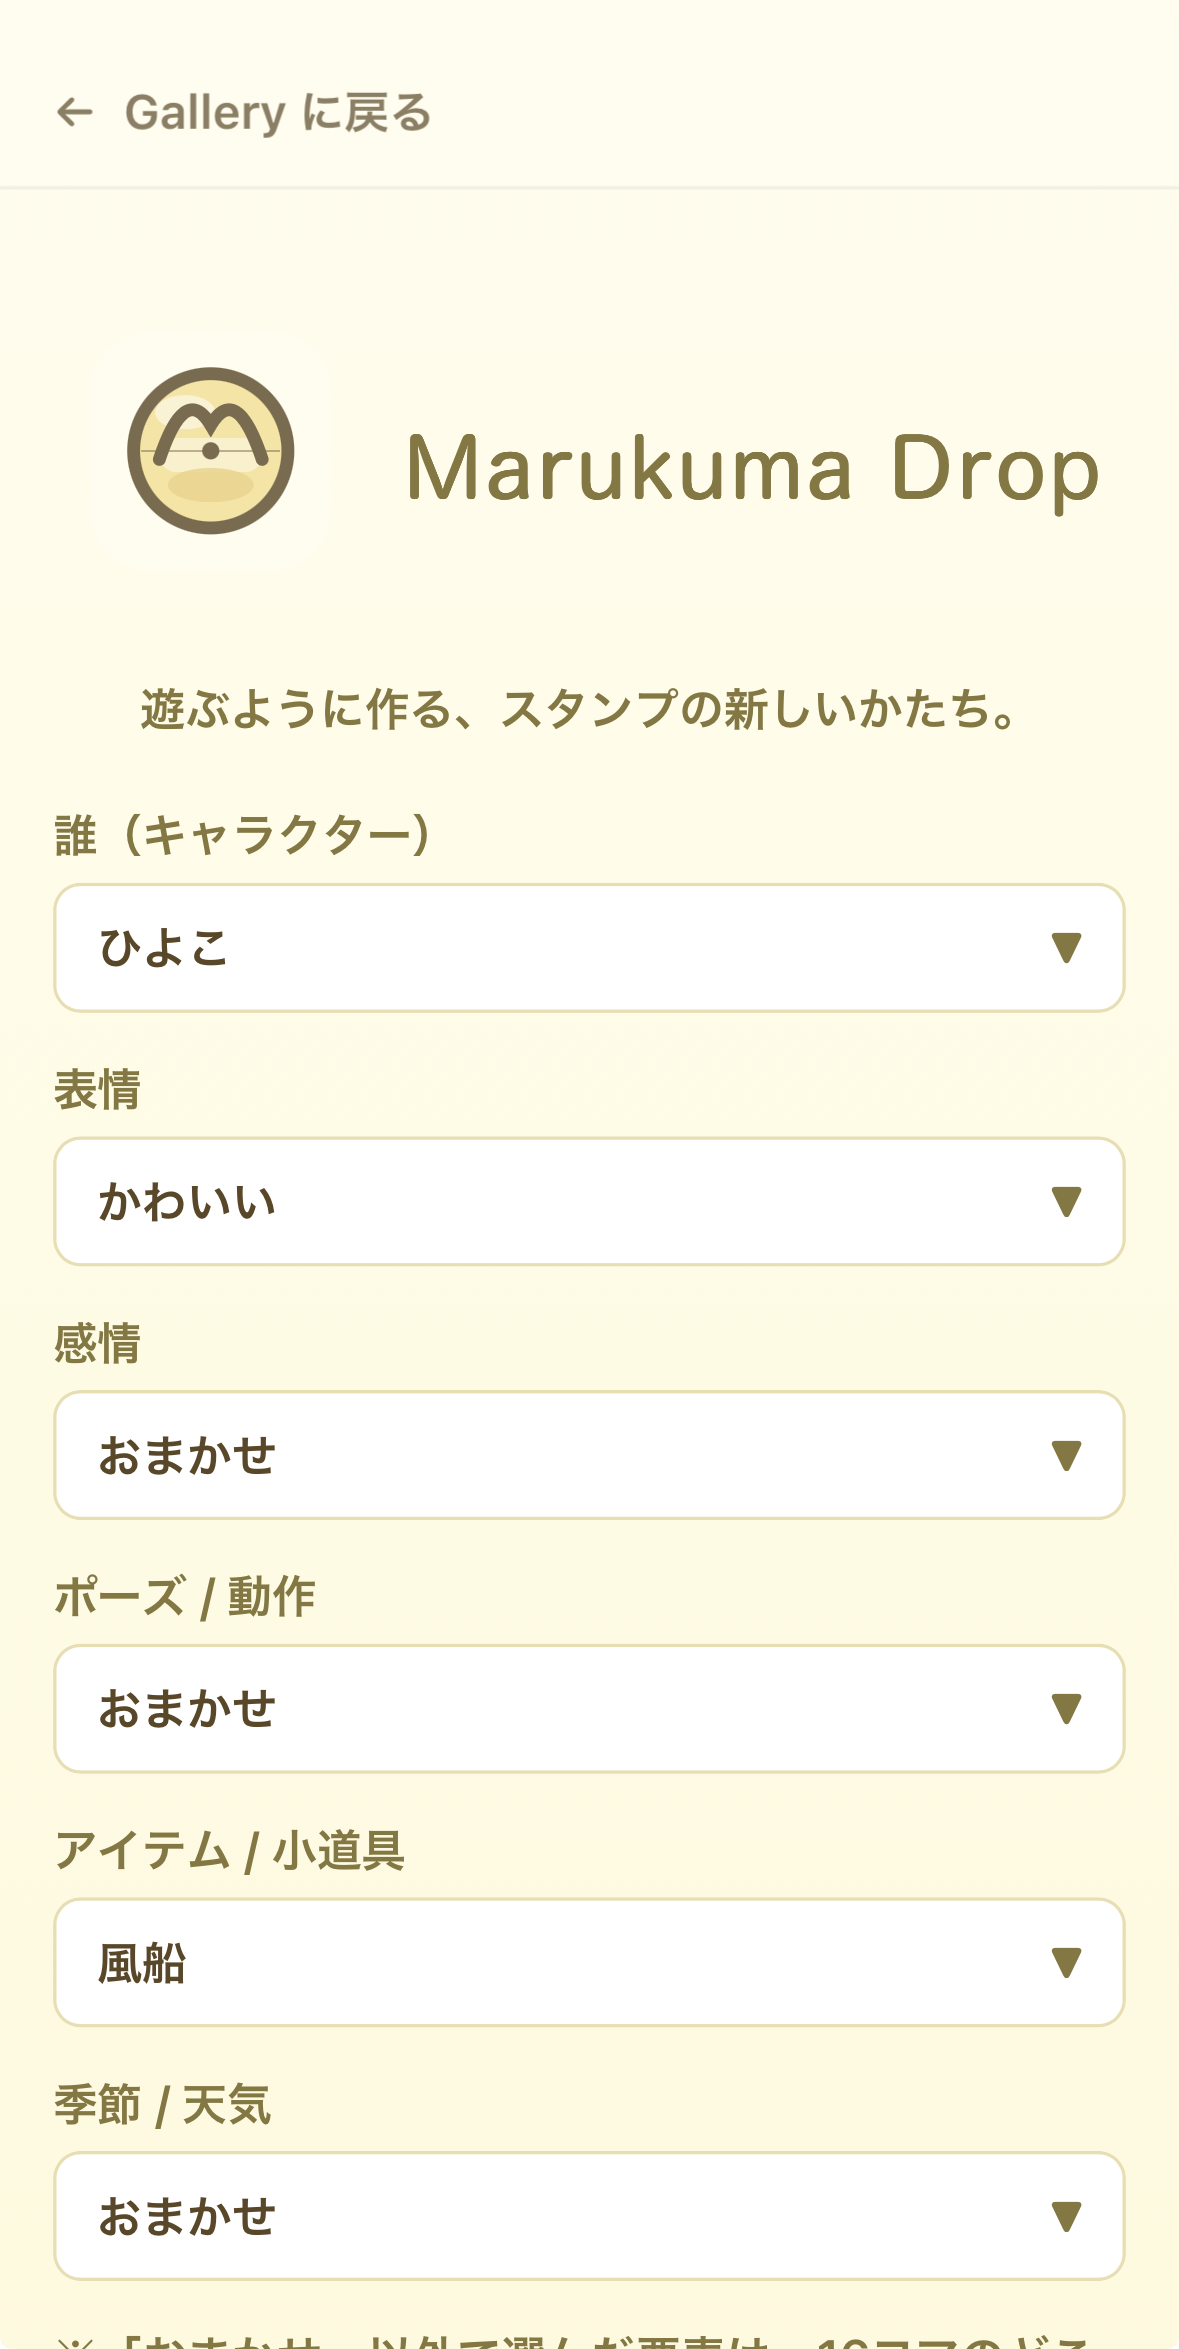
Task: Click the back arrow icon
Action: point(75,112)
